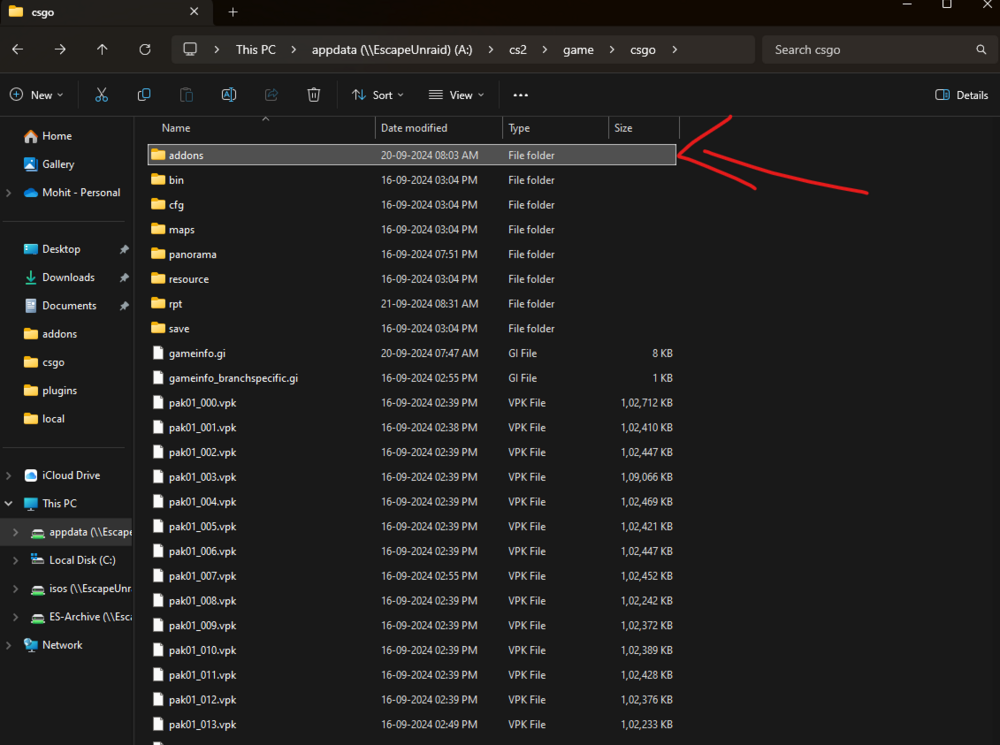Click the Paste clipboard icon

coord(186,95)
